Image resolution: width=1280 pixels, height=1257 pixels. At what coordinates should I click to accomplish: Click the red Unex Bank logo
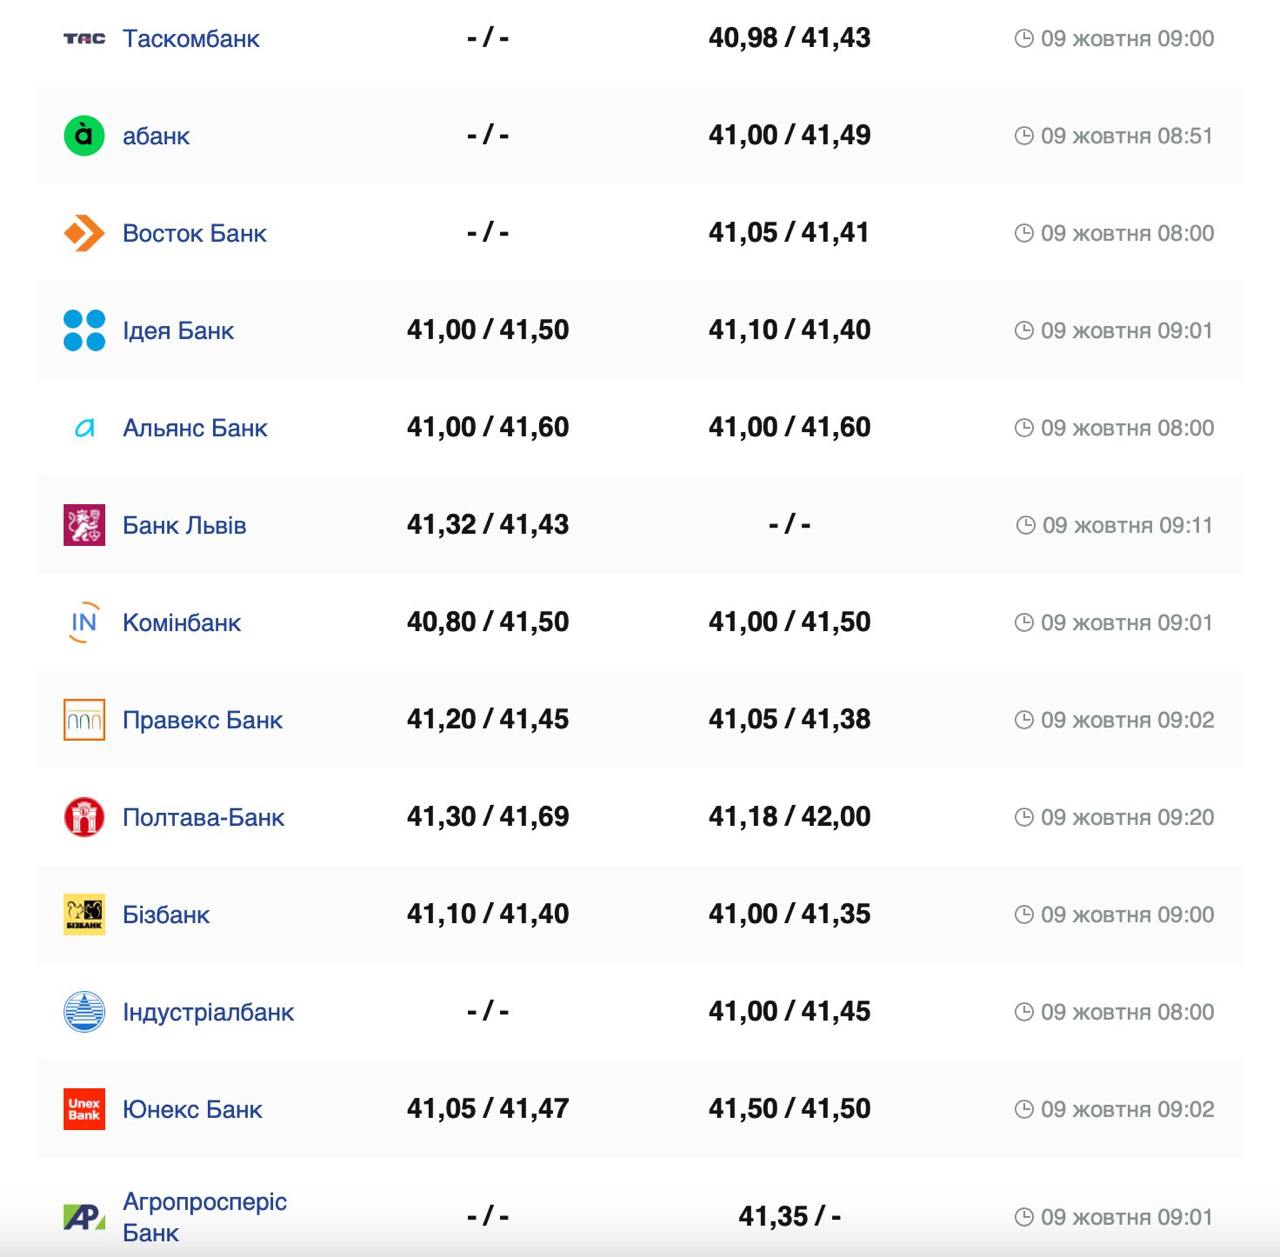pyautogui.click(x=84, y=1109)
